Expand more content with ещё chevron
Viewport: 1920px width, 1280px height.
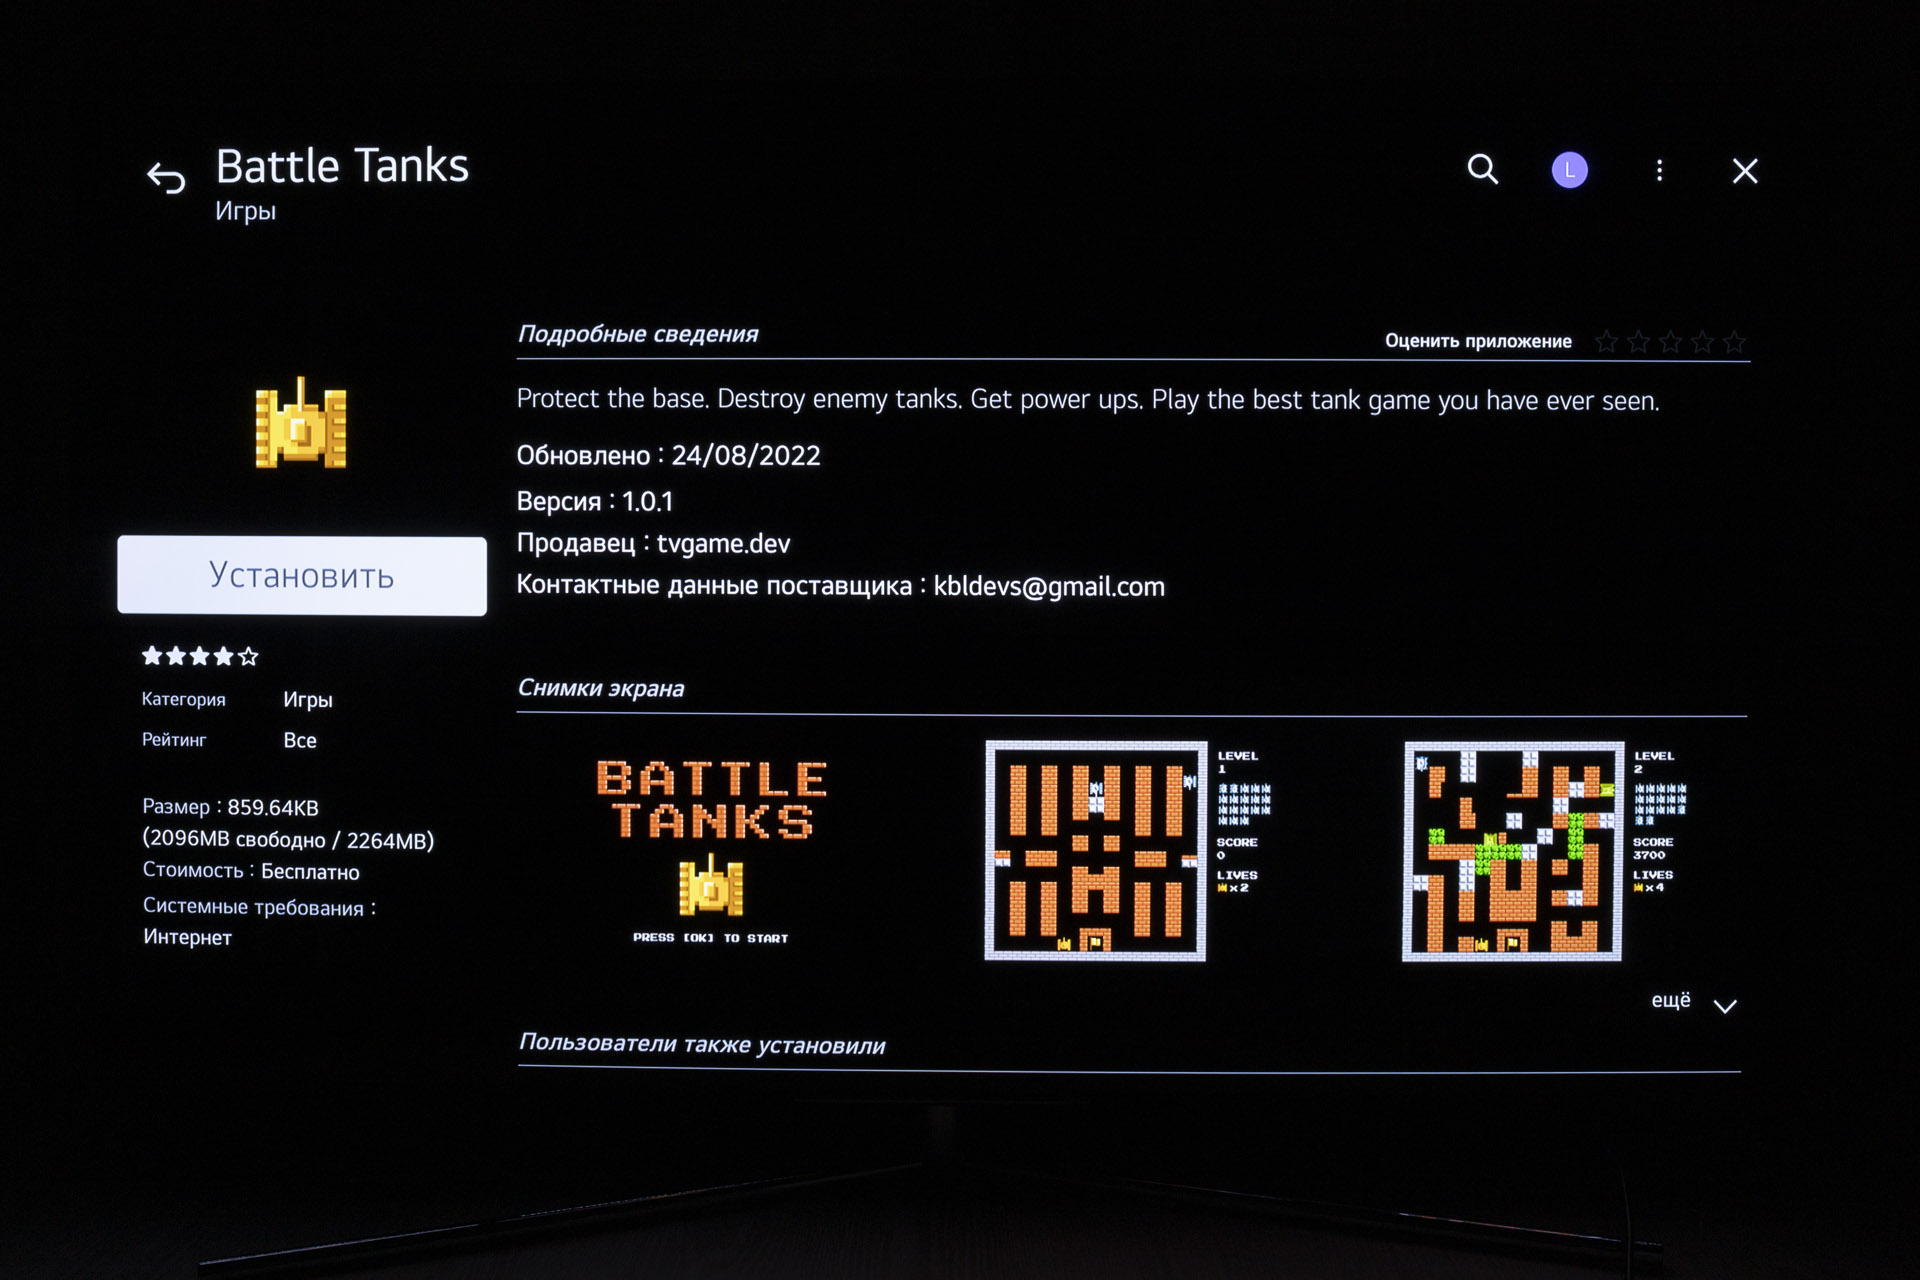1725,1006
